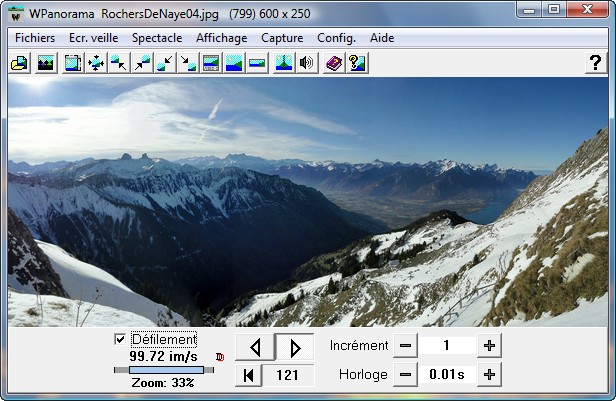This screenshot has height=401, width=616.
Task: Click the yellow question mark image icon
Action: (x=357, y=63)
